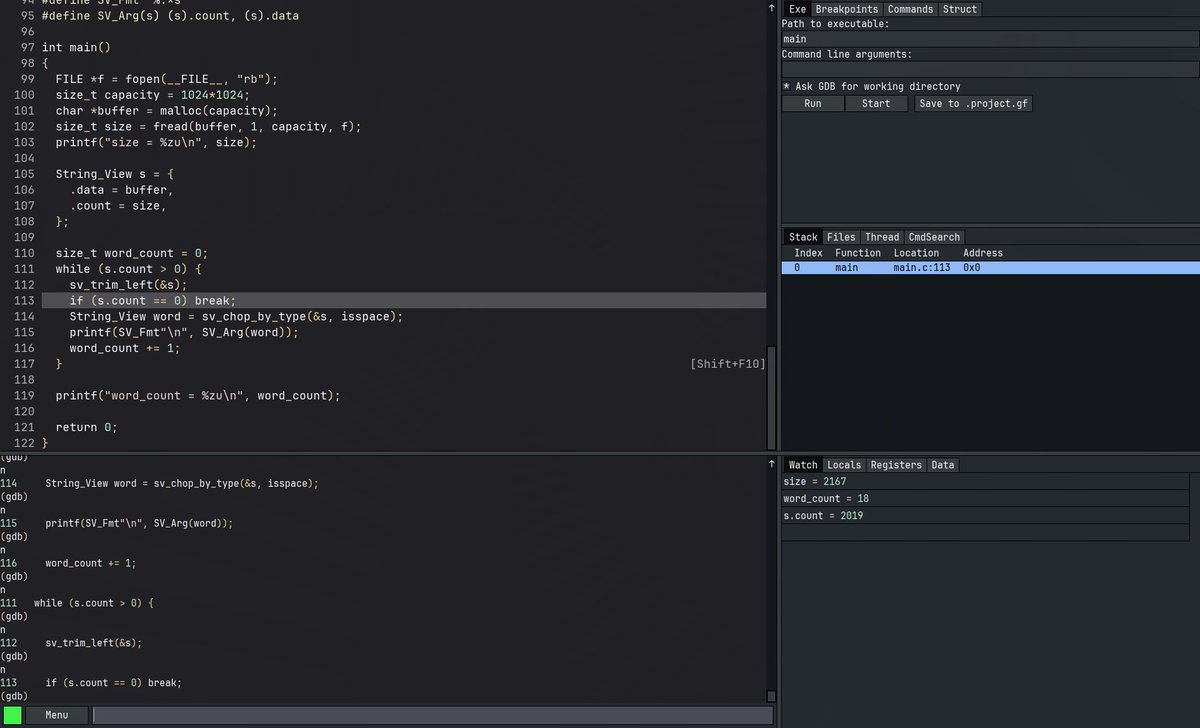Screen dimensions: 1200x728
Task: Click line 114 sv_chop_by_type in source view
Action: (236, 316)
